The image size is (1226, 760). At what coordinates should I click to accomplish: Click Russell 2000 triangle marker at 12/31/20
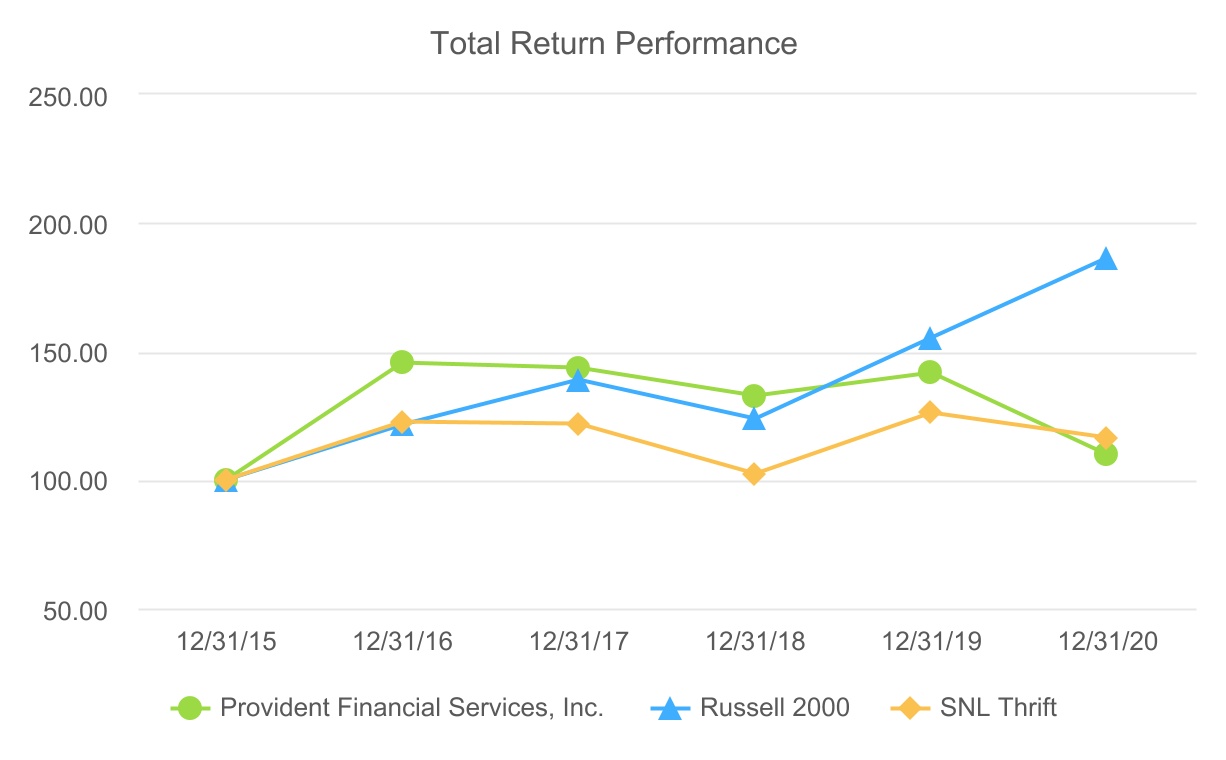pos(1105,260)
